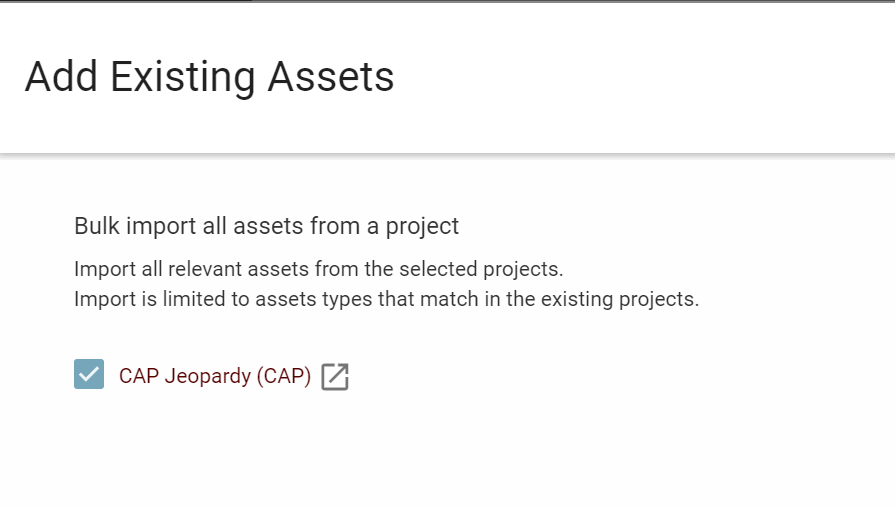
Task: Click the Add Existing Assets page title
Action: [209, 76]
